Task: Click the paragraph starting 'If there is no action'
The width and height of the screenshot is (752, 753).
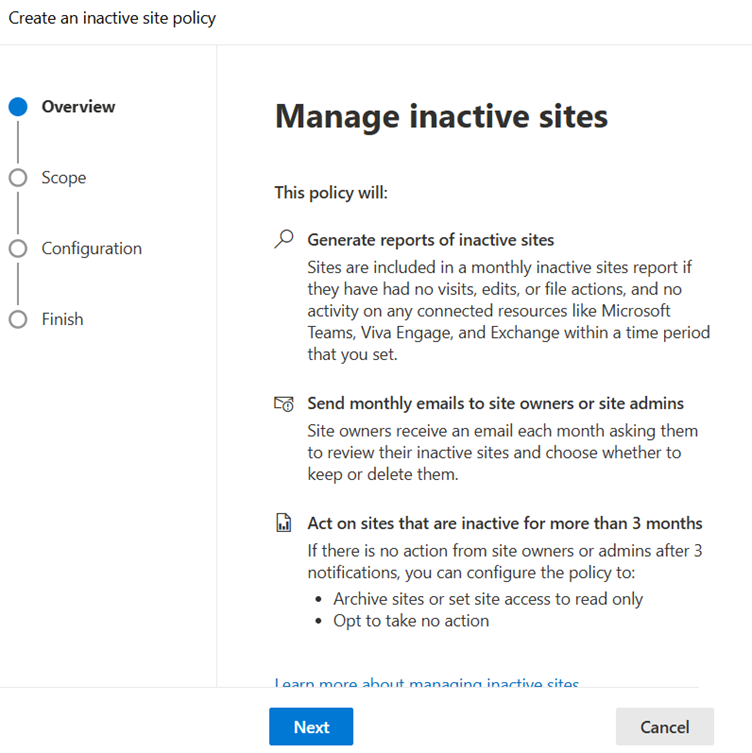Action: [505, 561]
